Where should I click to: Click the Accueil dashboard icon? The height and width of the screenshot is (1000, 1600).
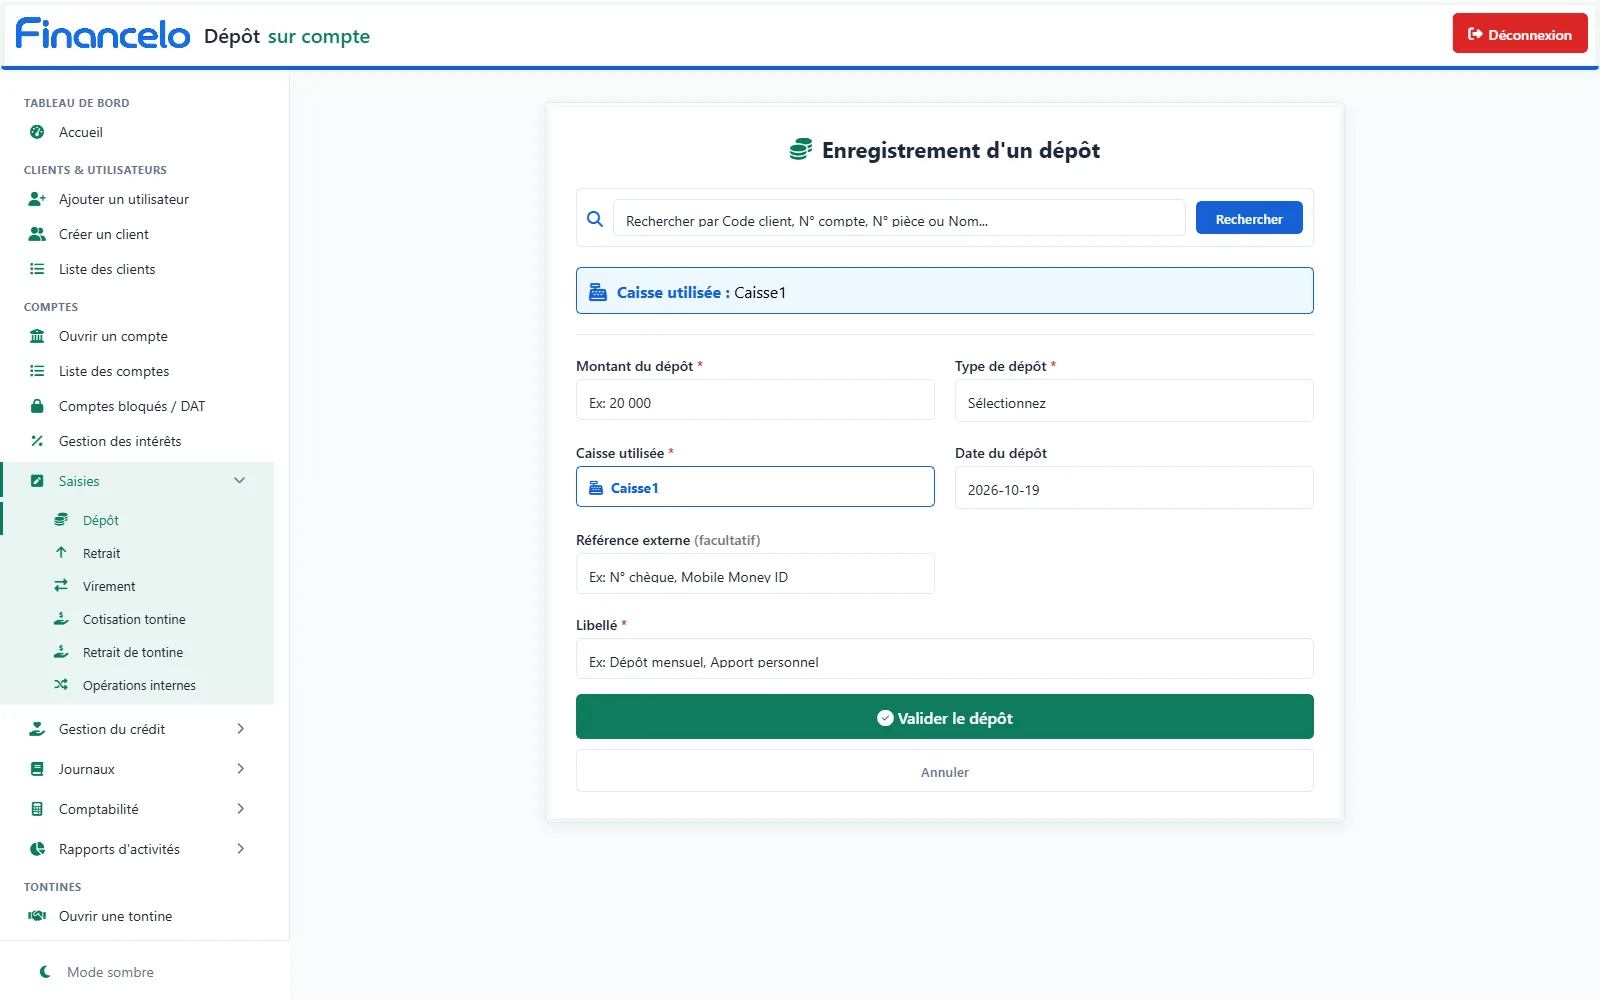point(37,132)
